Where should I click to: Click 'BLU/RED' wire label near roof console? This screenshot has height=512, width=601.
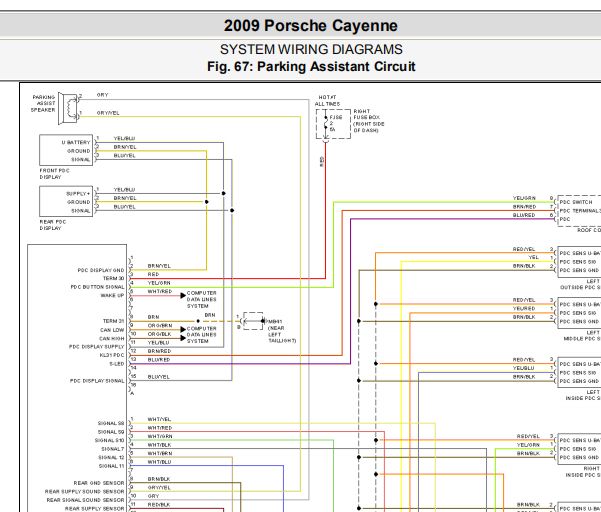[524, 215]
